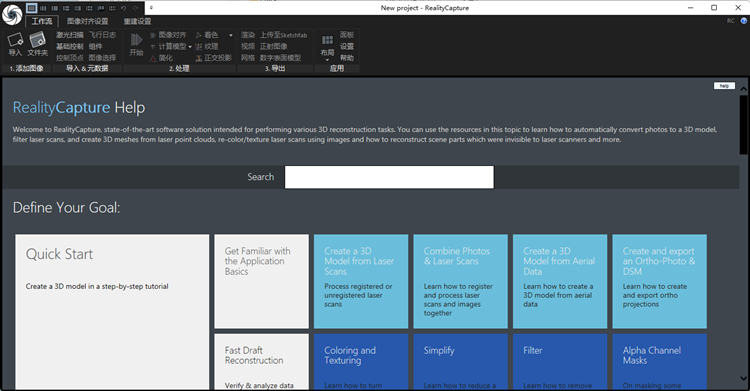750x391 pixels.
Task: Click 控制顶点 in import metadata group
Action: (70, 58)
